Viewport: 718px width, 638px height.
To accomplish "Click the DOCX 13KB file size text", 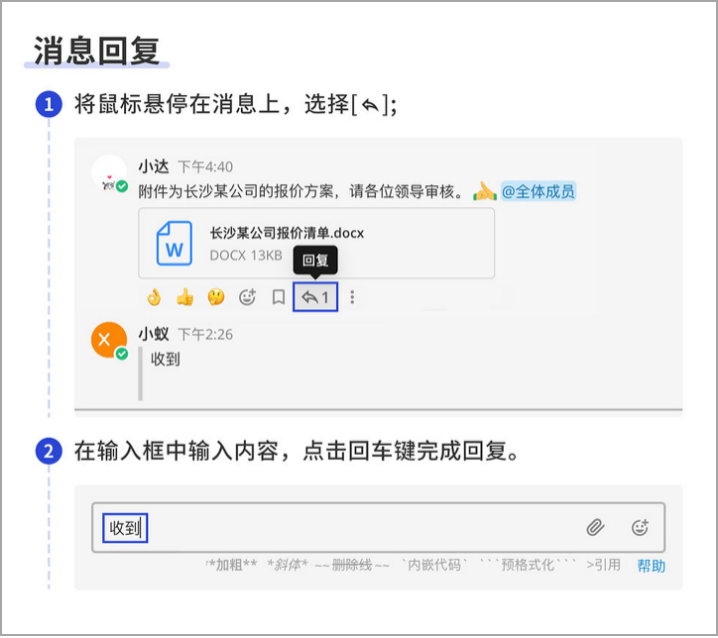I will pos(246,256).
